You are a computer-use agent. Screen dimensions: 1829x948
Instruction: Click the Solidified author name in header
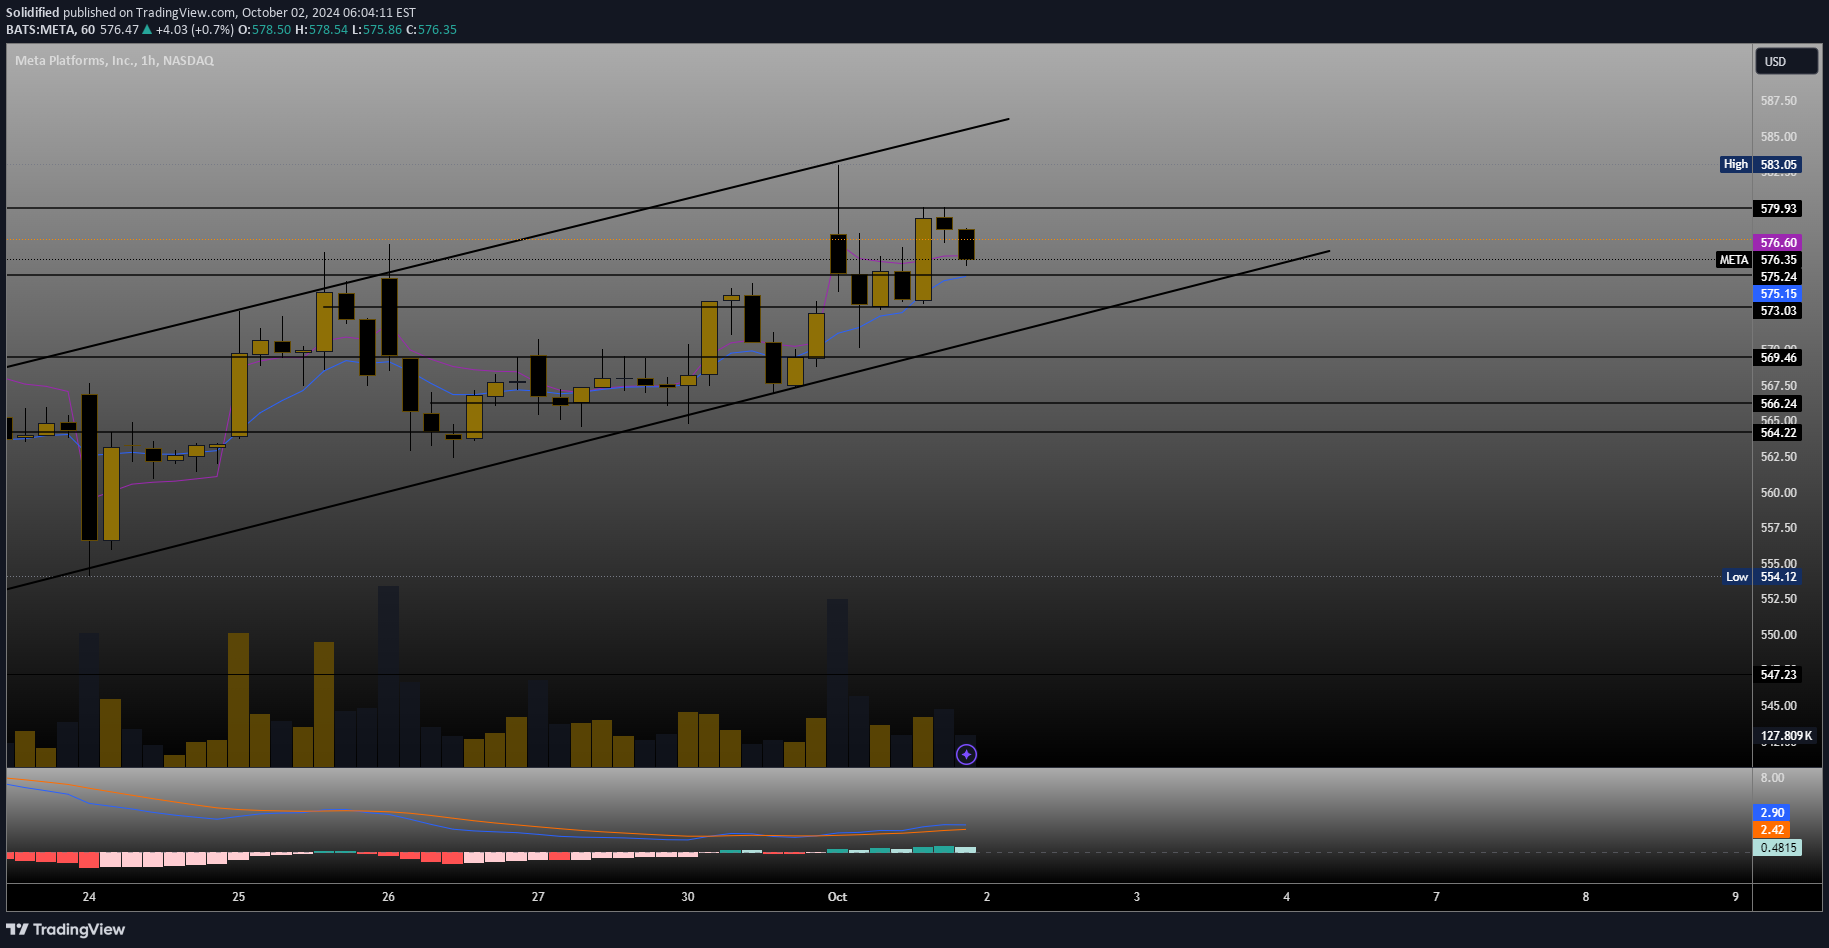click(x=33, y=13)
